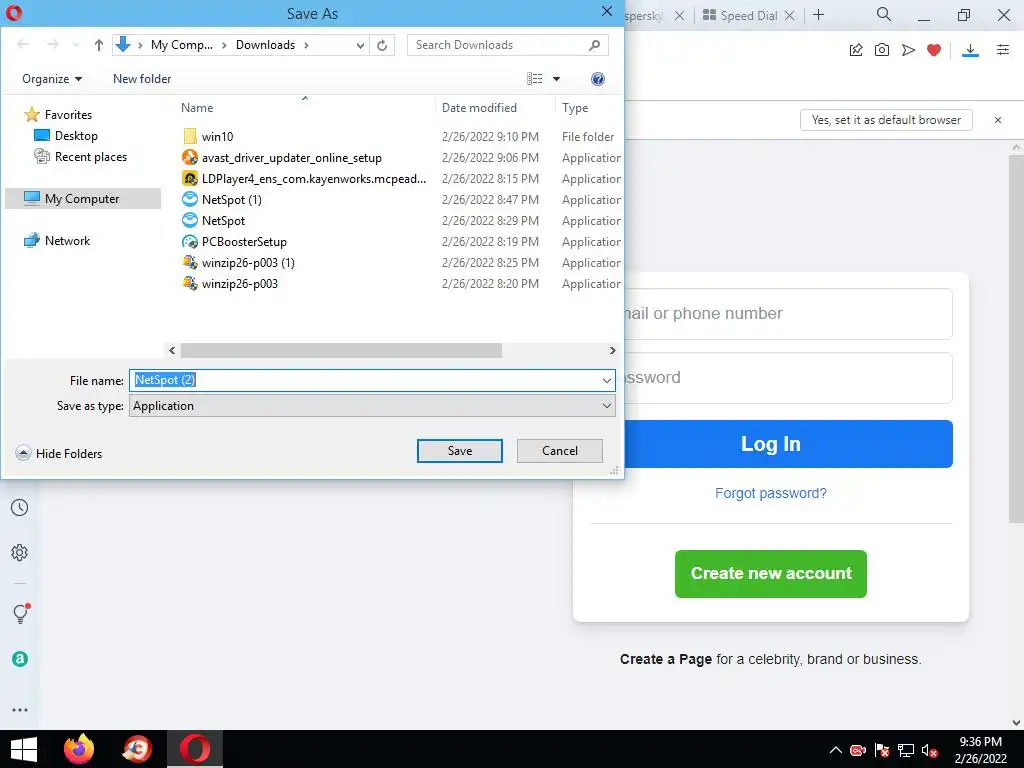Click Create new account button
Viewport: 1024px width, 768px height.
click(771, 573)
